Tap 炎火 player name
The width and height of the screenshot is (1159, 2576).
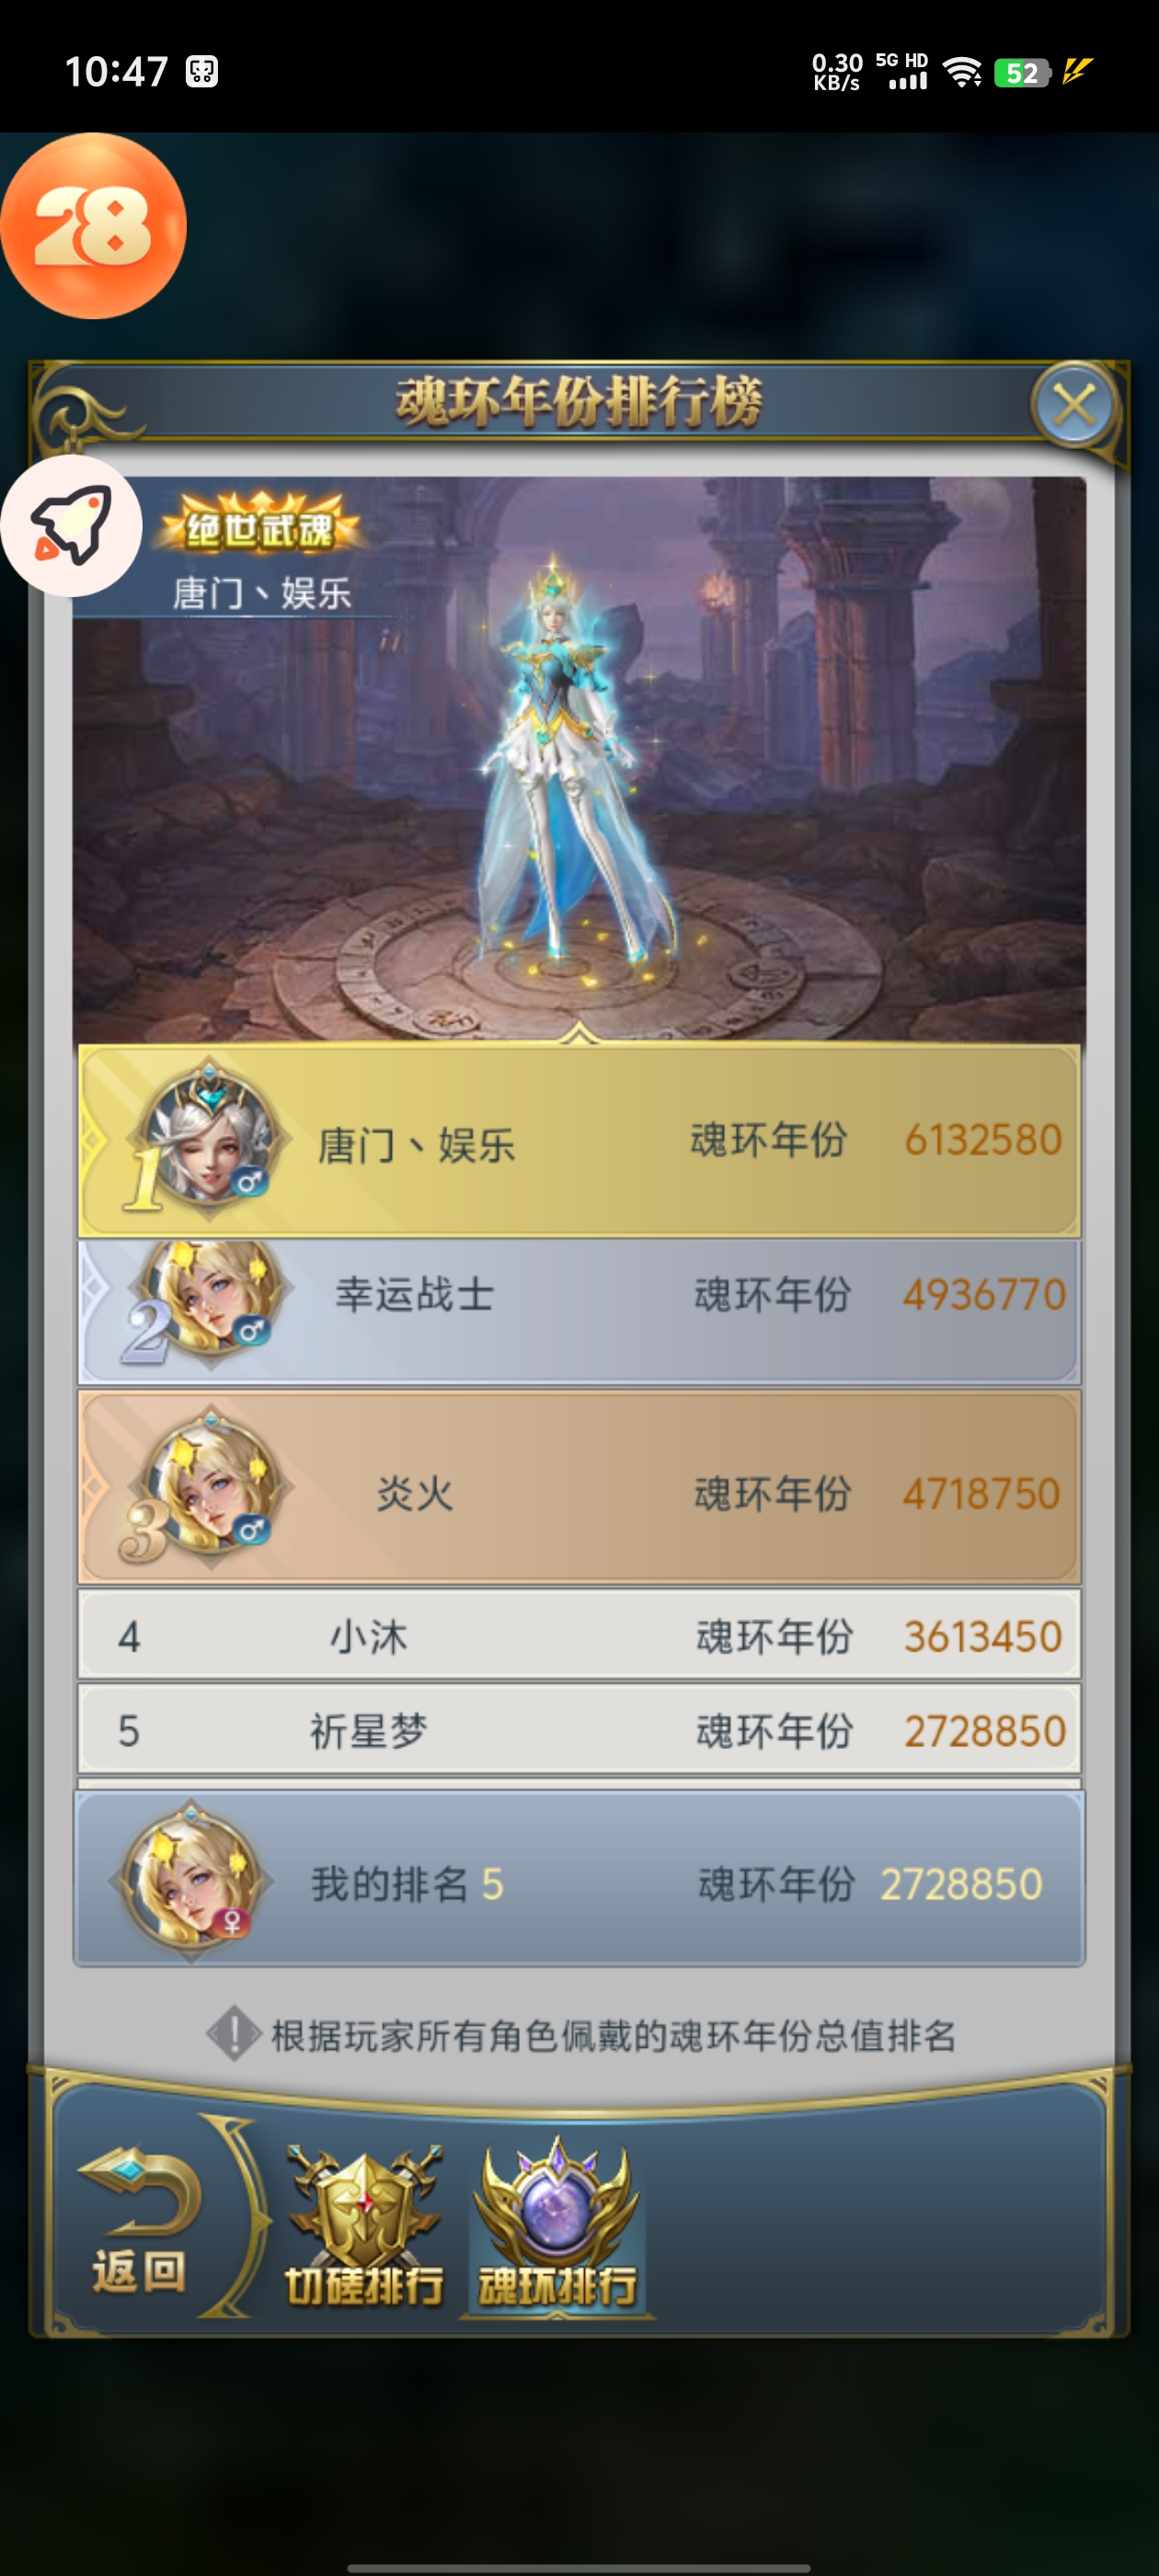pyautogui.click(x=415, y=1493)
